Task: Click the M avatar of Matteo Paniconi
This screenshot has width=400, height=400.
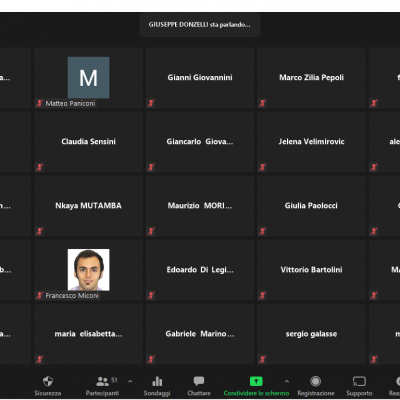Action: 88,78
